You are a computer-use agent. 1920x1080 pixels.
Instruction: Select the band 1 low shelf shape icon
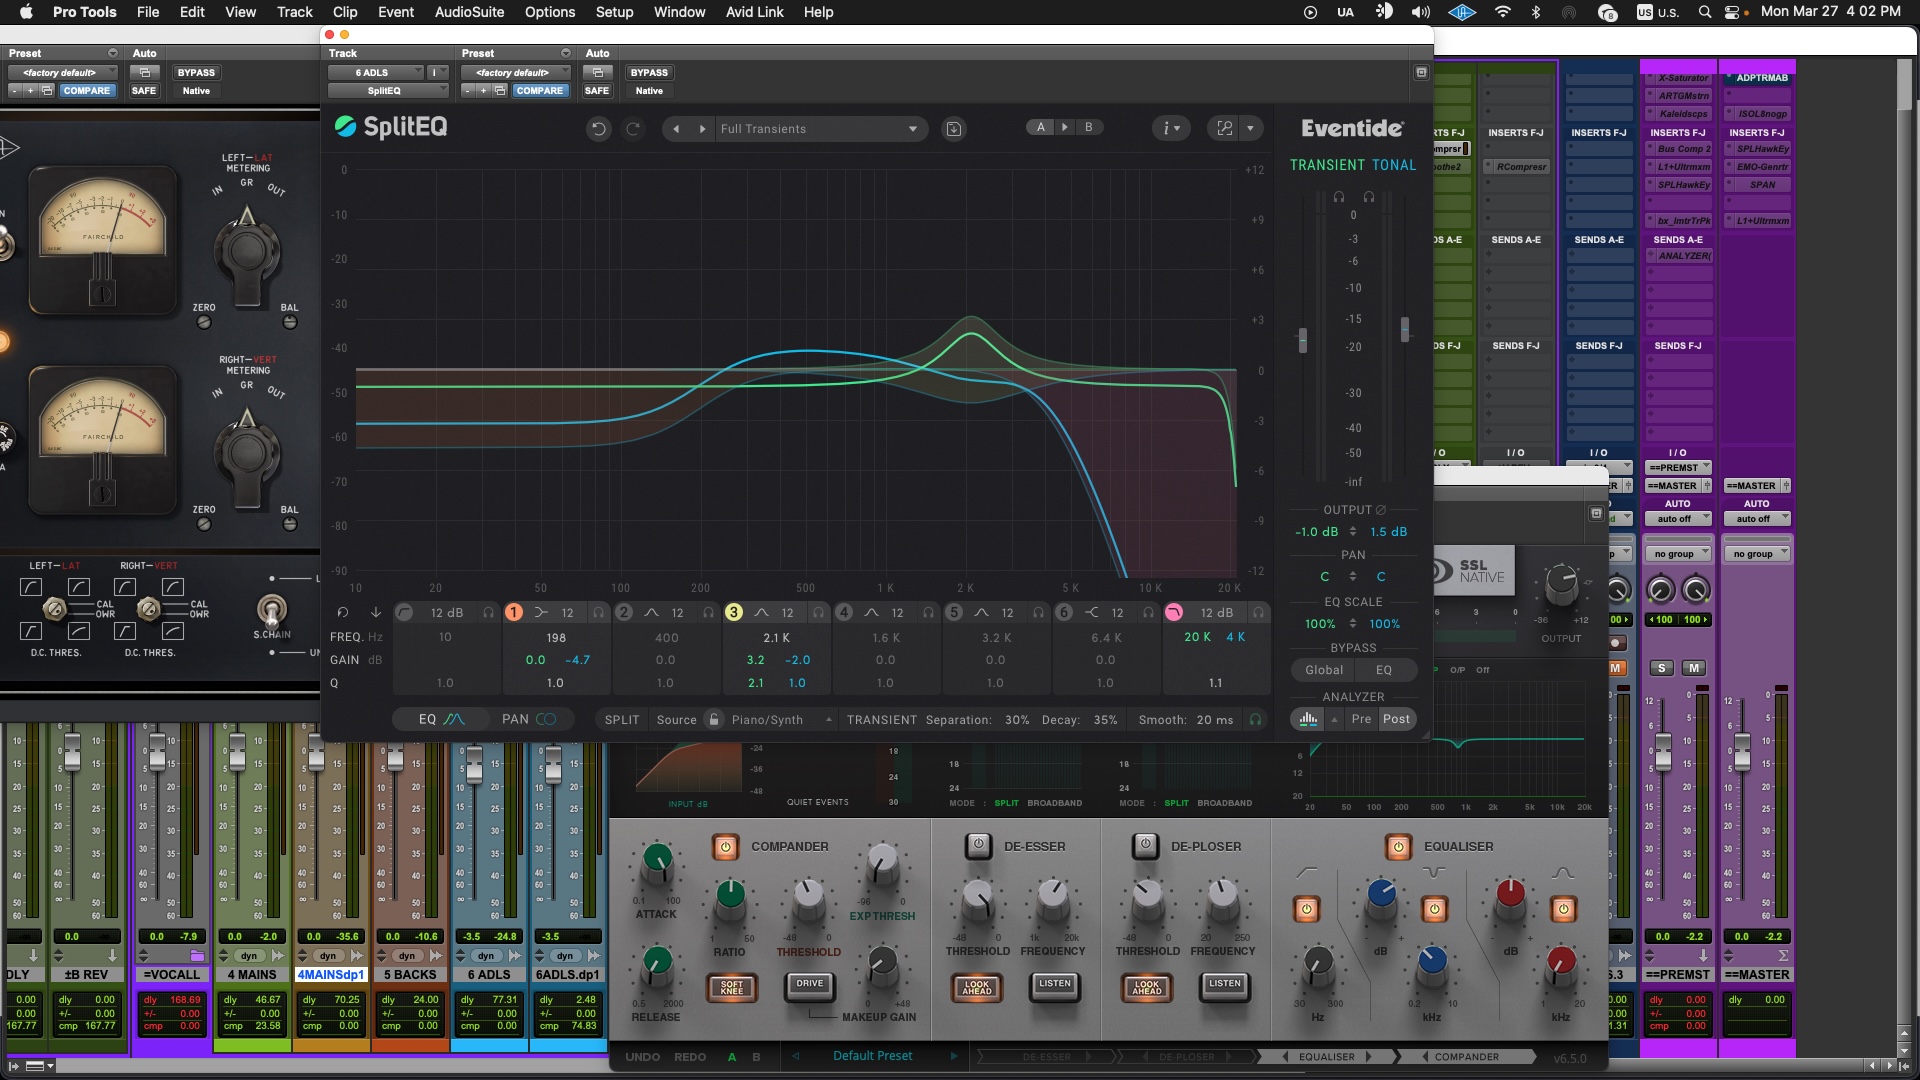pos(541,612)
